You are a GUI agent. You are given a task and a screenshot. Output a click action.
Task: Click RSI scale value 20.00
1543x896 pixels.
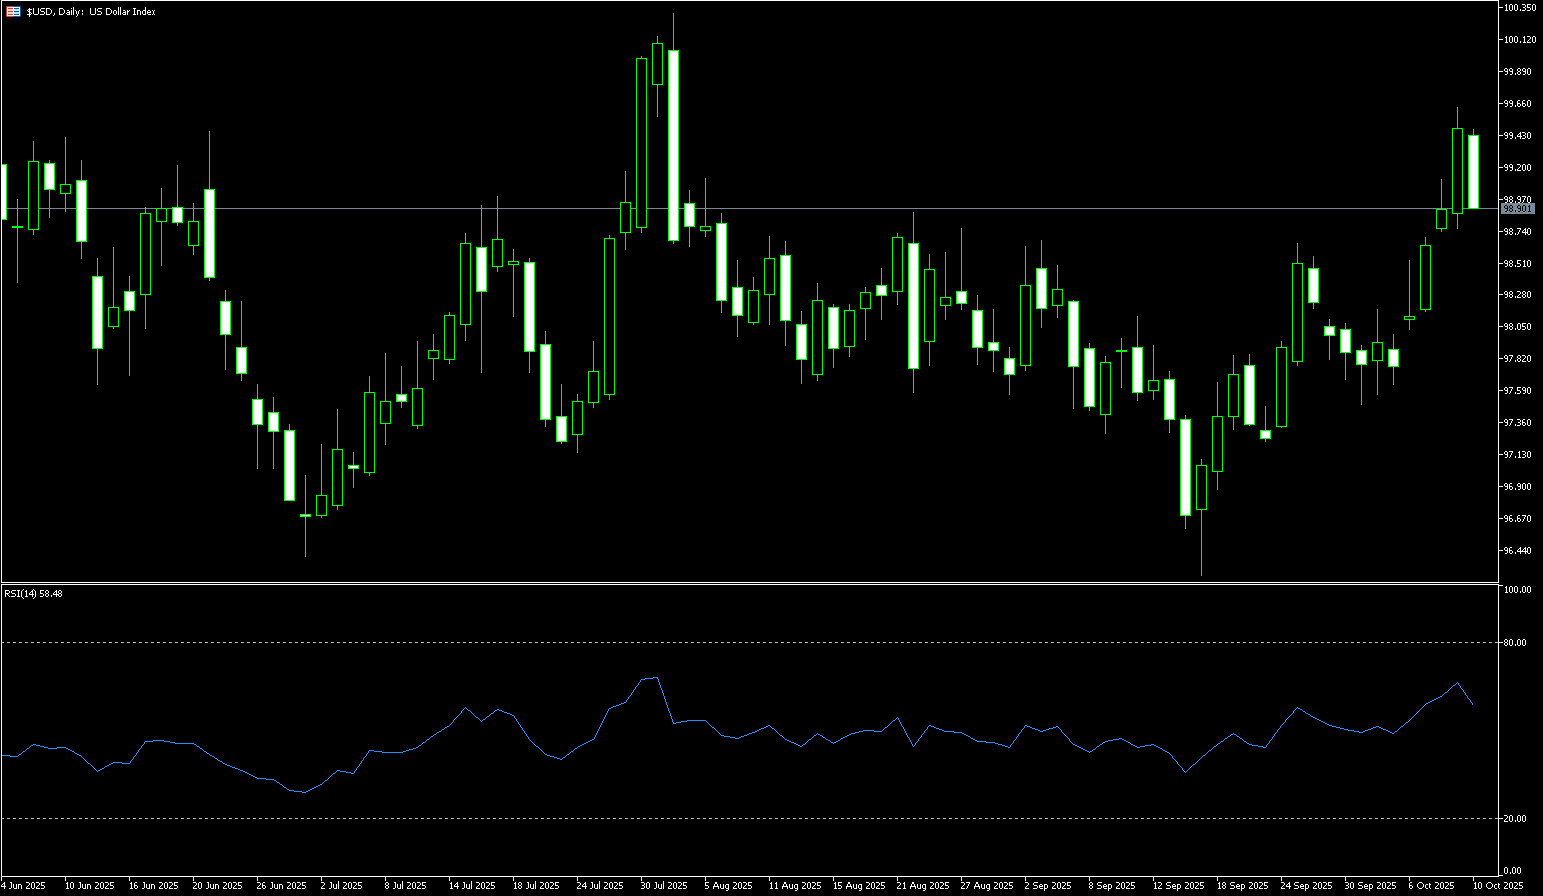1515,819
